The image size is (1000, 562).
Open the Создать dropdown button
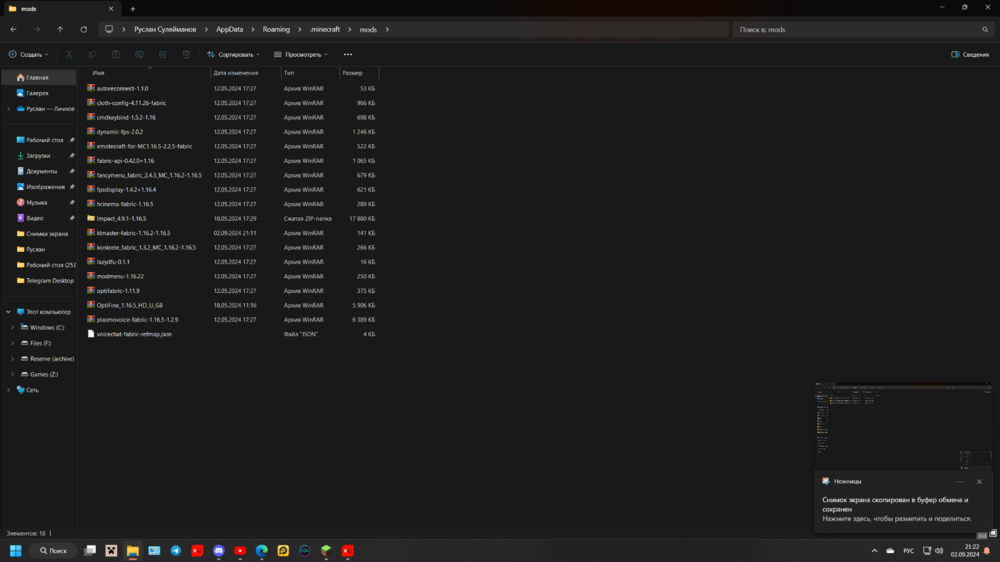coord(29,55)
